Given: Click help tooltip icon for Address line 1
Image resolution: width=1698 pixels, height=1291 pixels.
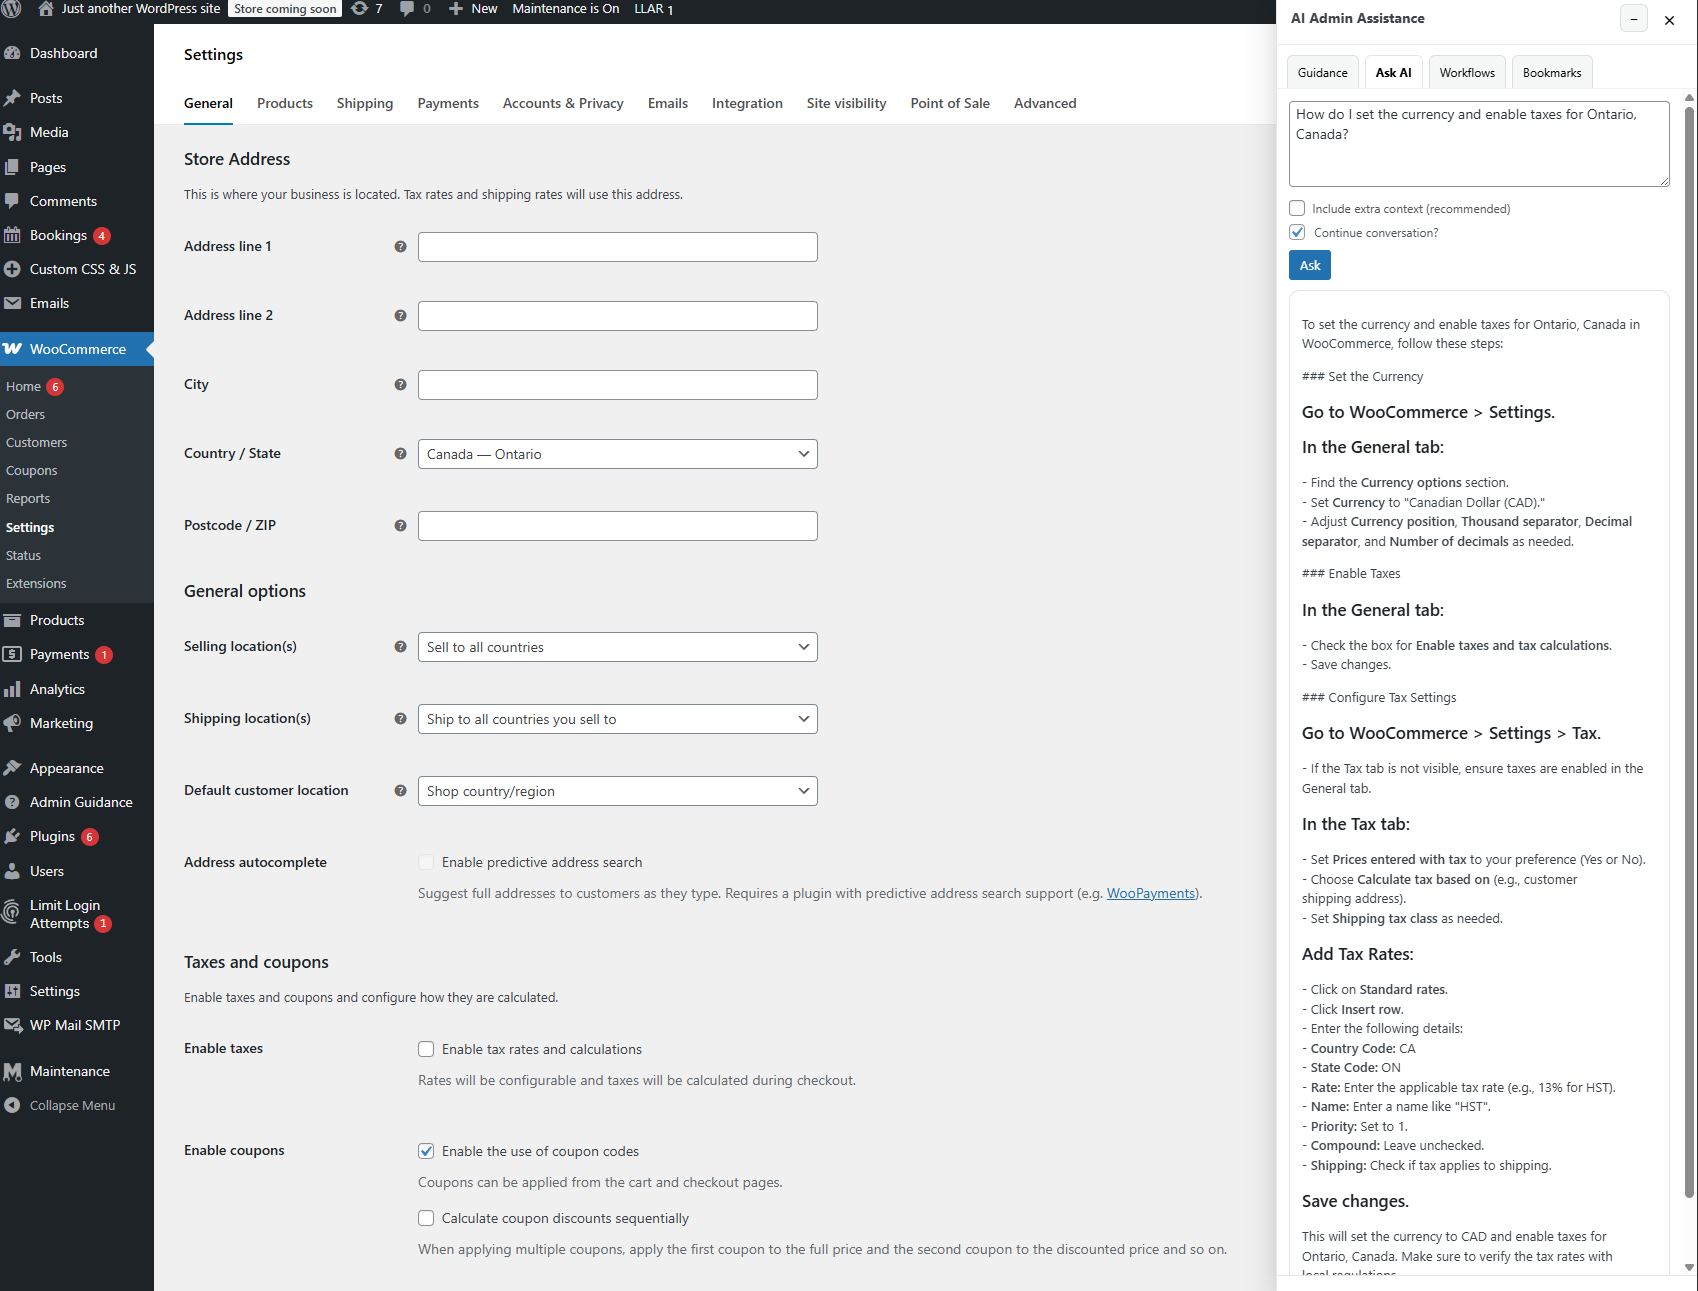Looking at the screenshot, I should click(x=400, y=247).
